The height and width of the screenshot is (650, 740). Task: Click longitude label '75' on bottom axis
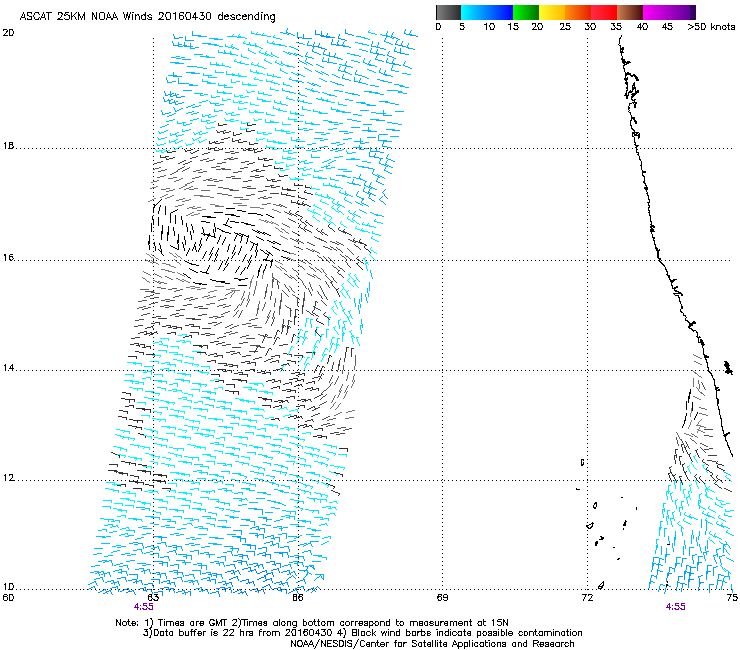pyautogui.click(x=732, y=598)
